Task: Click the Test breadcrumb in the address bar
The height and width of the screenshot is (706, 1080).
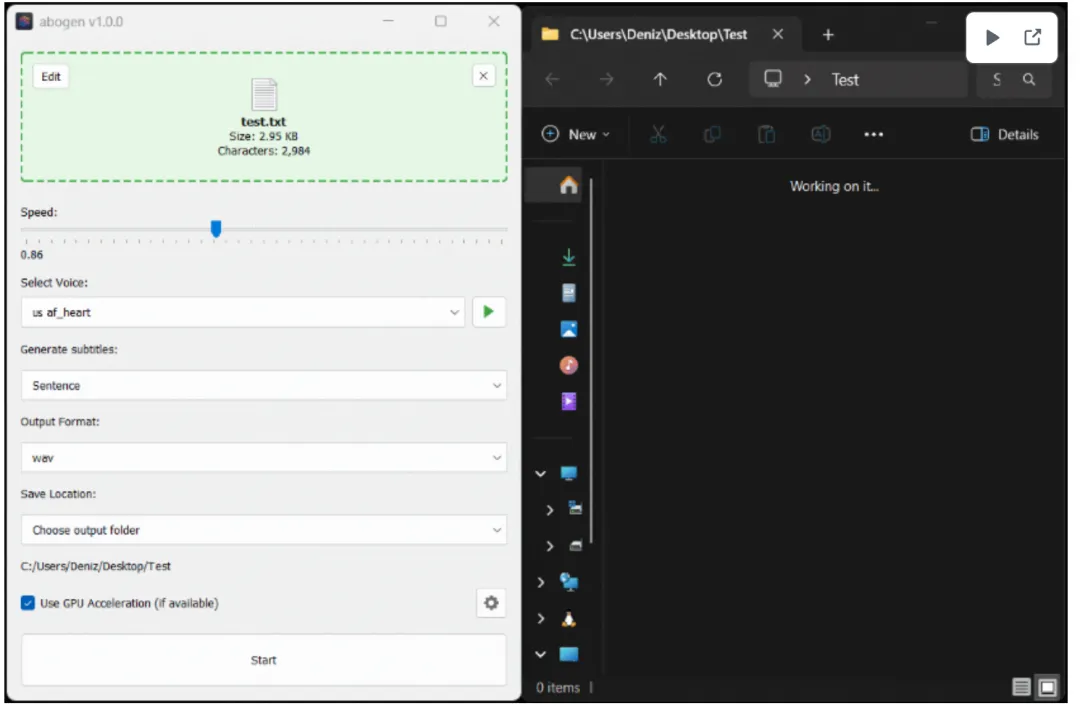Action: (845, 80)
